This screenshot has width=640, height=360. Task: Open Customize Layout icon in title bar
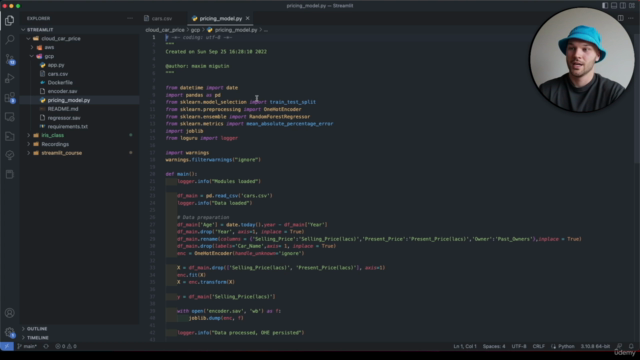(x=632, y=6)
